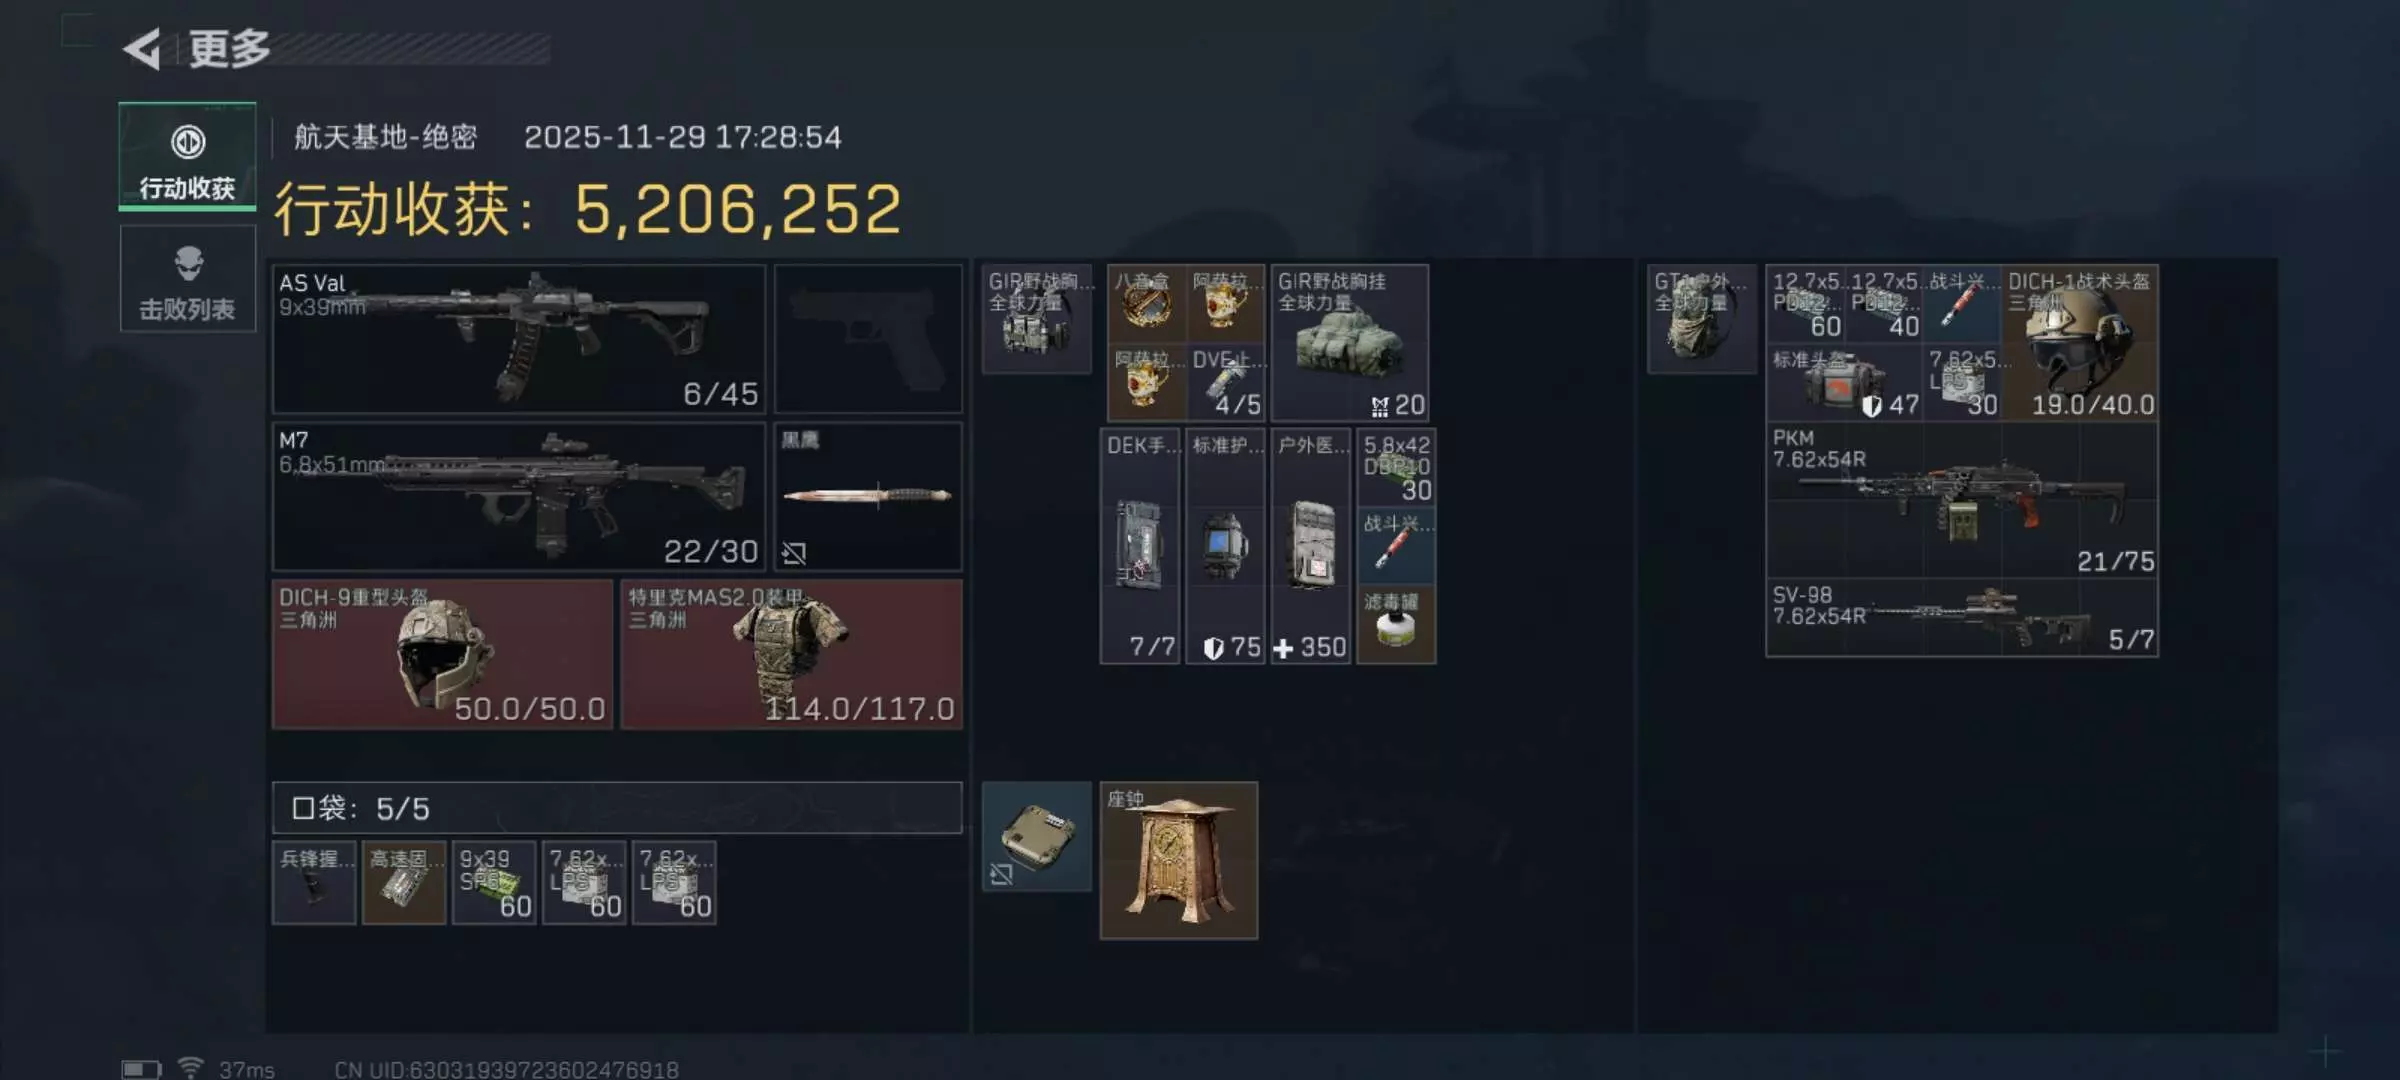This screenshot has width=2400, height=1080.
Task: Click the 黑鹰 knife item
Action: [868, 496]
